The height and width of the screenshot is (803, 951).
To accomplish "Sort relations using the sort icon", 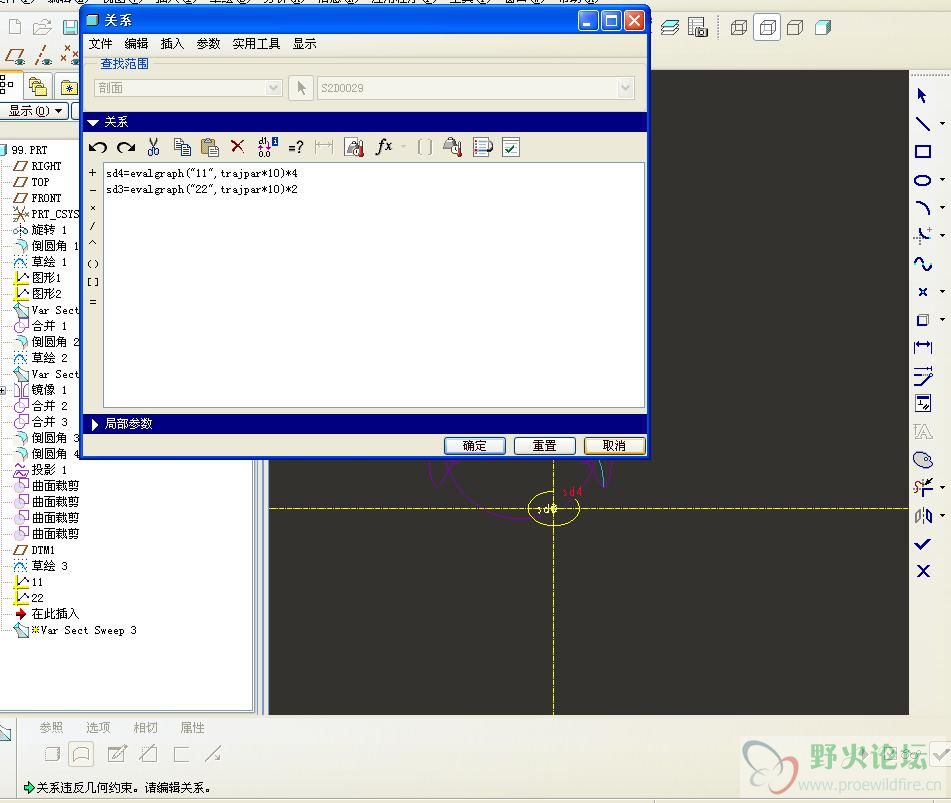I will 483,147.
